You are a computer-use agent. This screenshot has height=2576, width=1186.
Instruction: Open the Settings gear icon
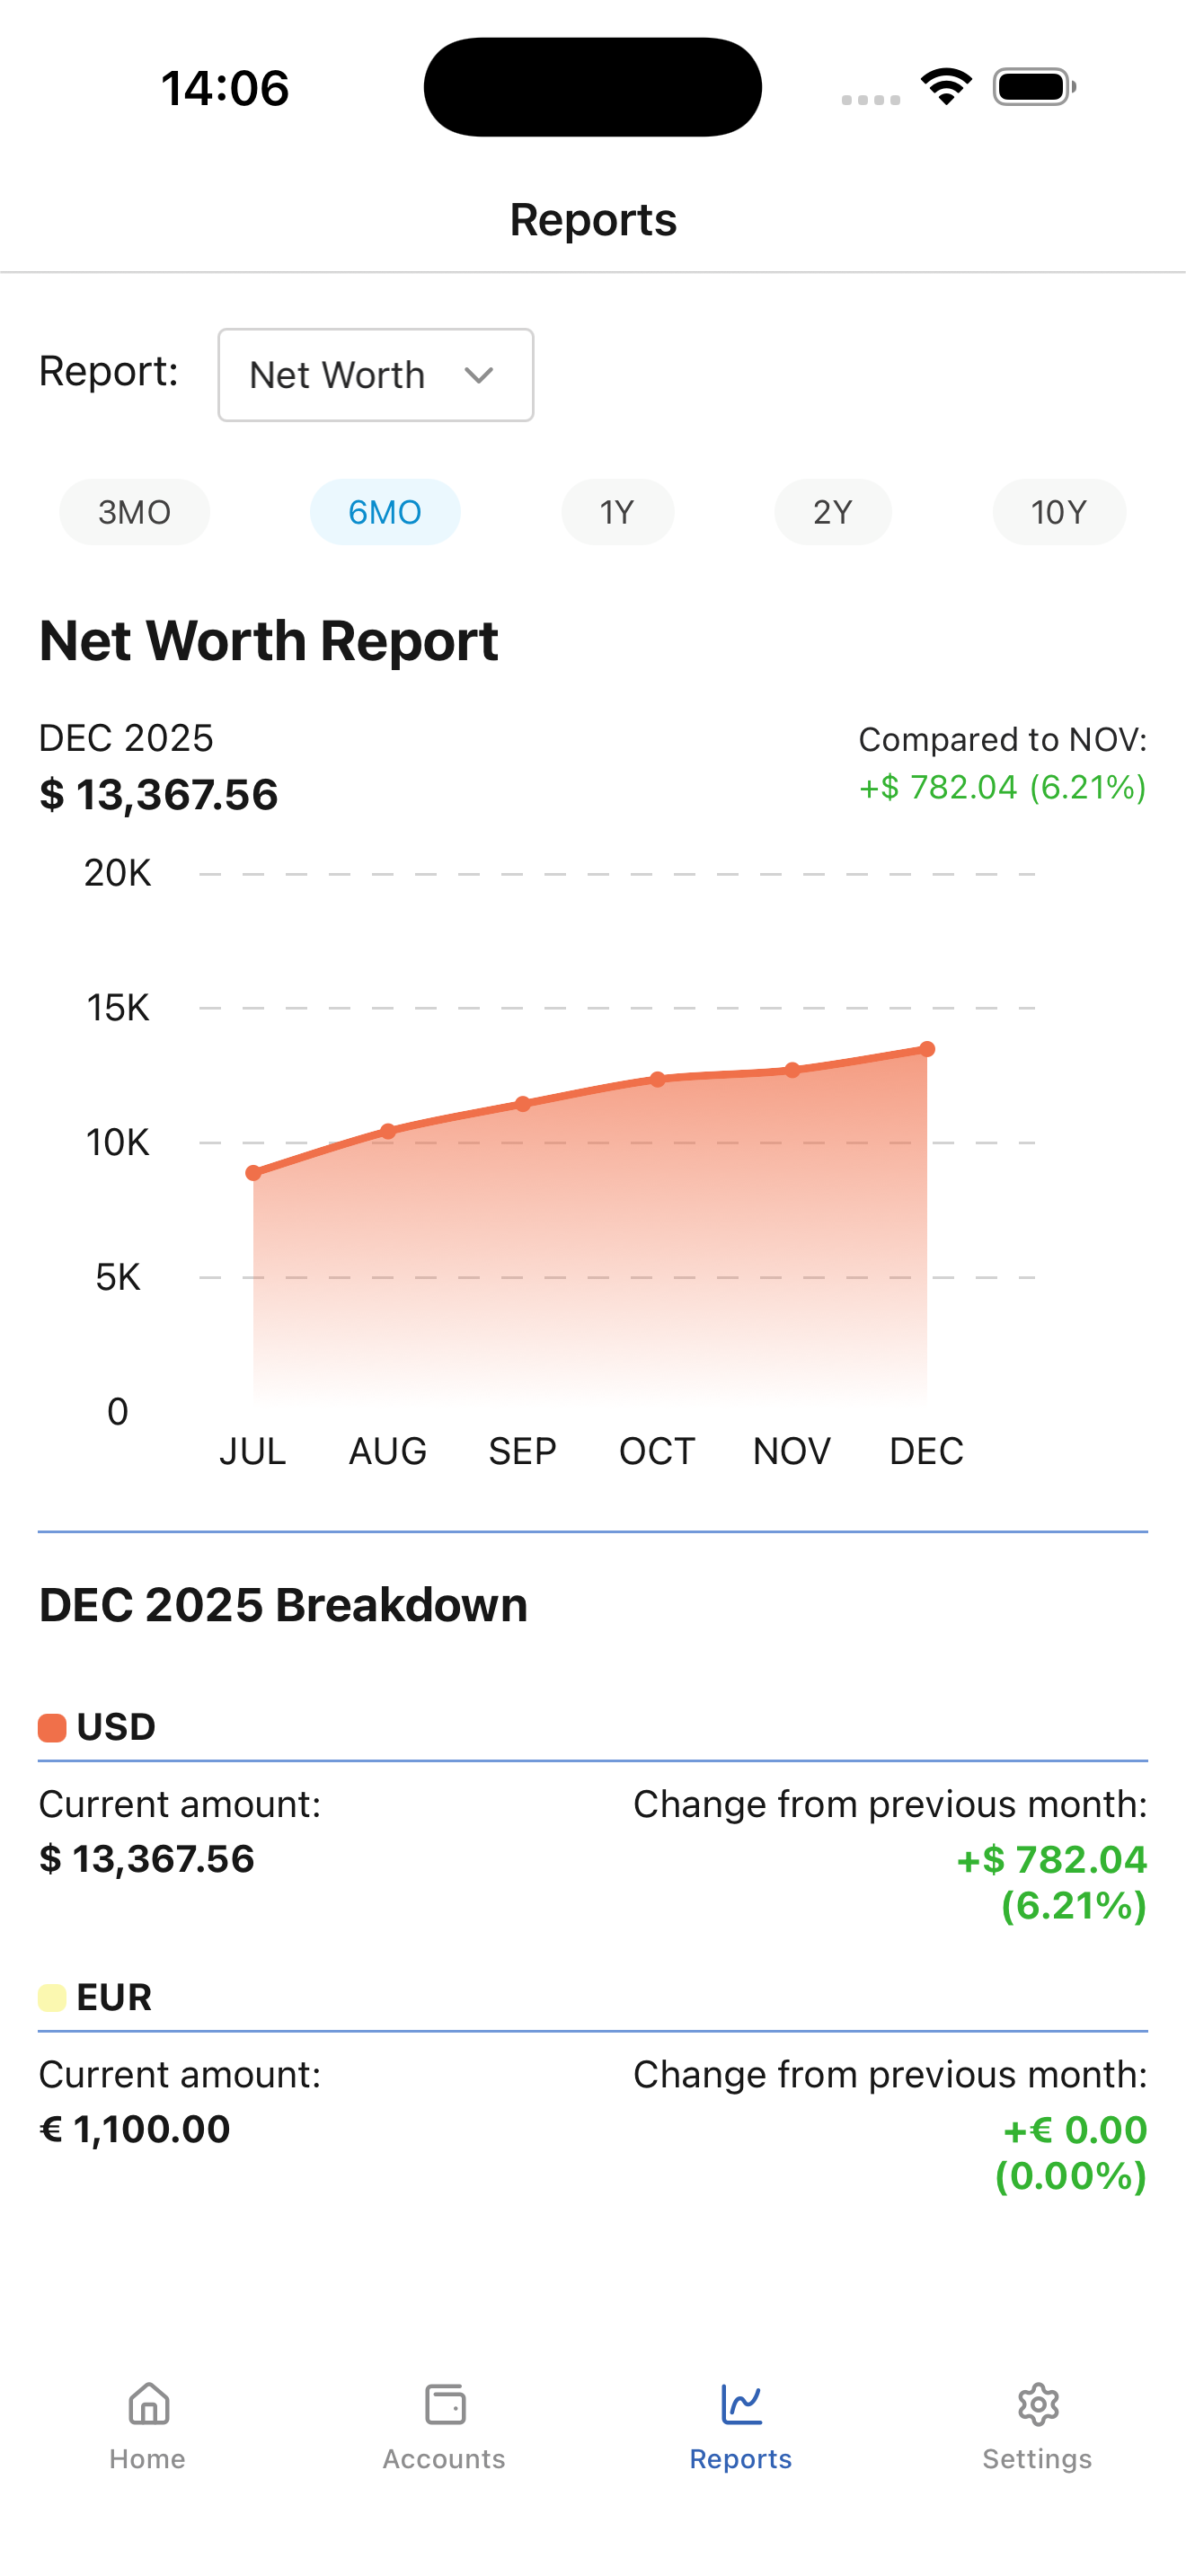tap(1038, 2404)
